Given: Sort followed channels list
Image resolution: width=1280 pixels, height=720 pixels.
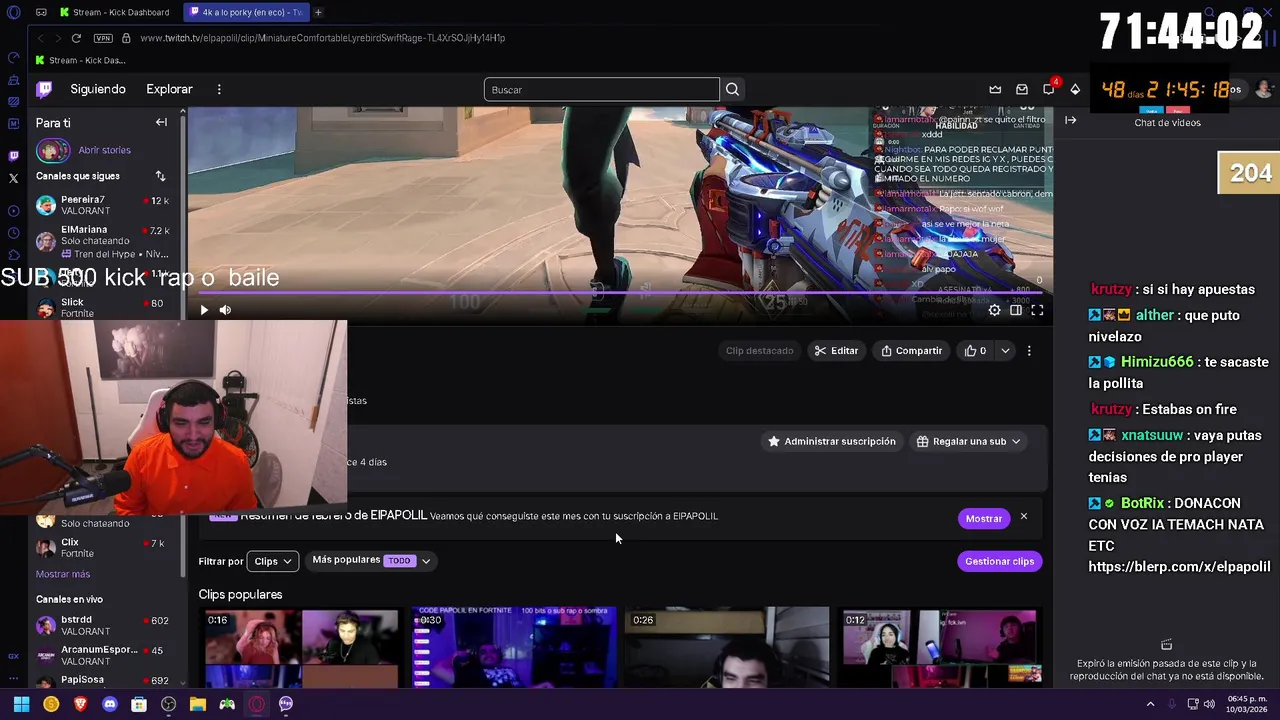Looking at the screenshot, I should coord(160,176).
